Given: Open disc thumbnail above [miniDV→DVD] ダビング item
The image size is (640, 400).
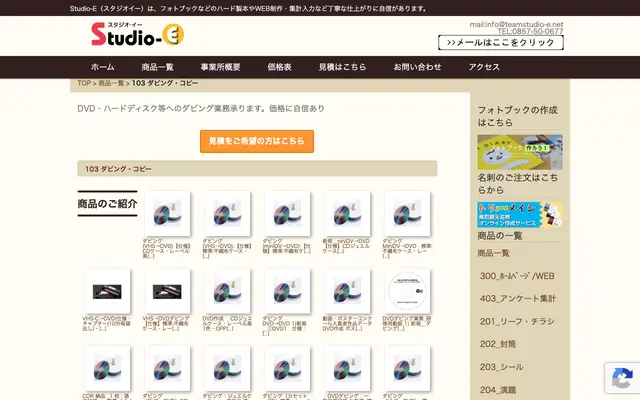Looking at the screenshot, I should [287, 213].
